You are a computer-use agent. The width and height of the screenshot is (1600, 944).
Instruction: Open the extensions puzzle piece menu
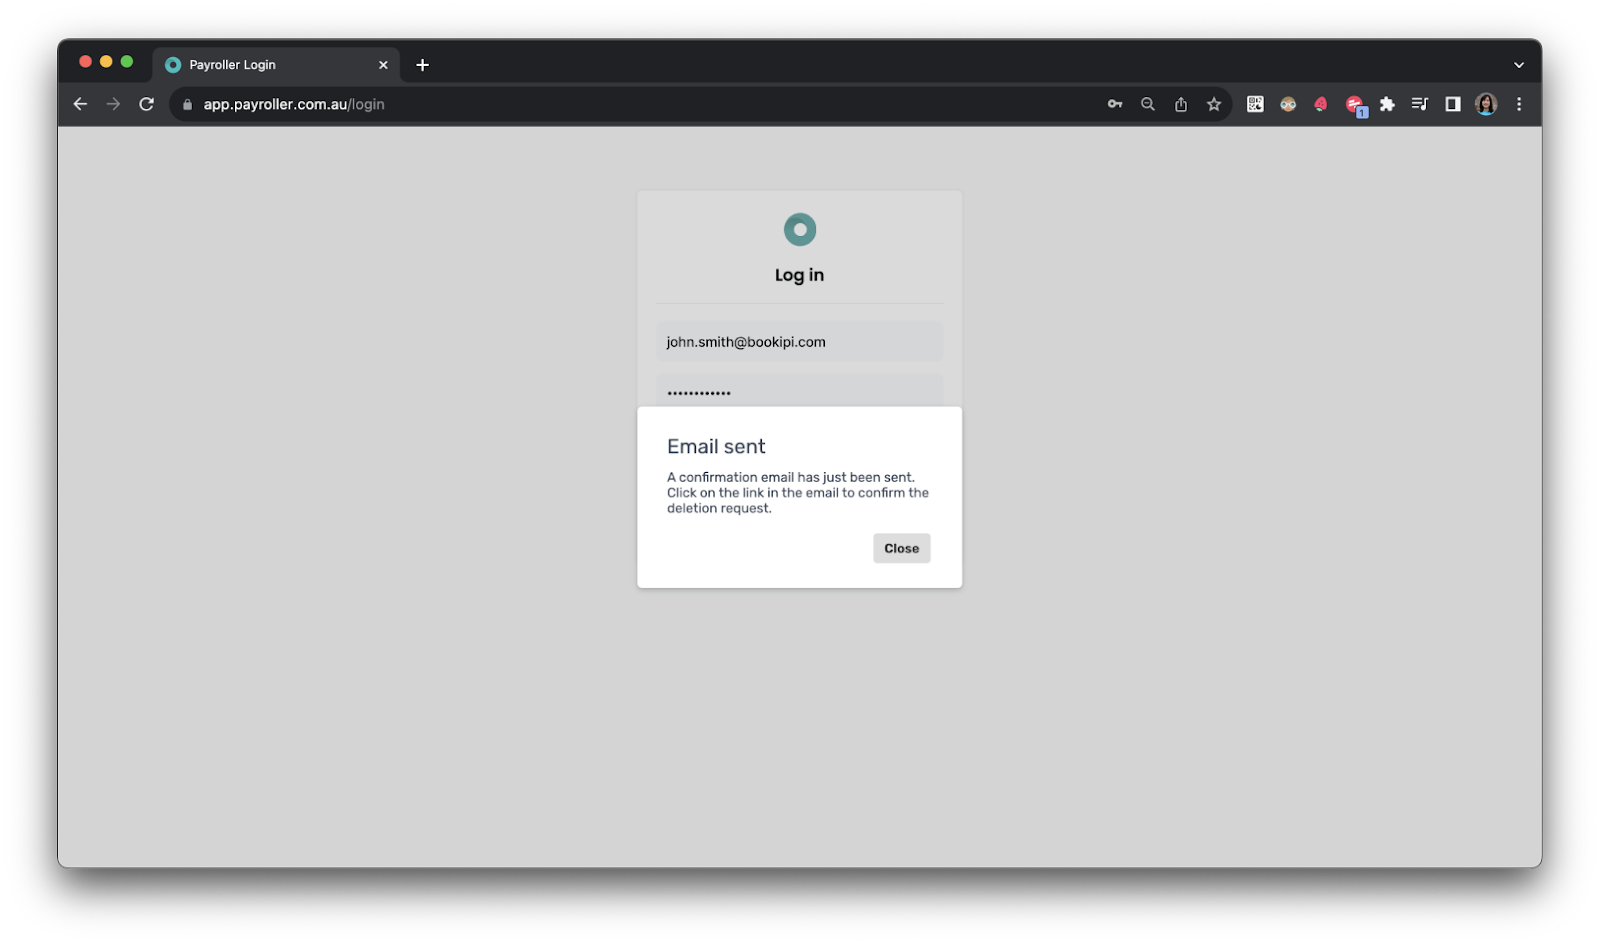[x=1387, y=103]
